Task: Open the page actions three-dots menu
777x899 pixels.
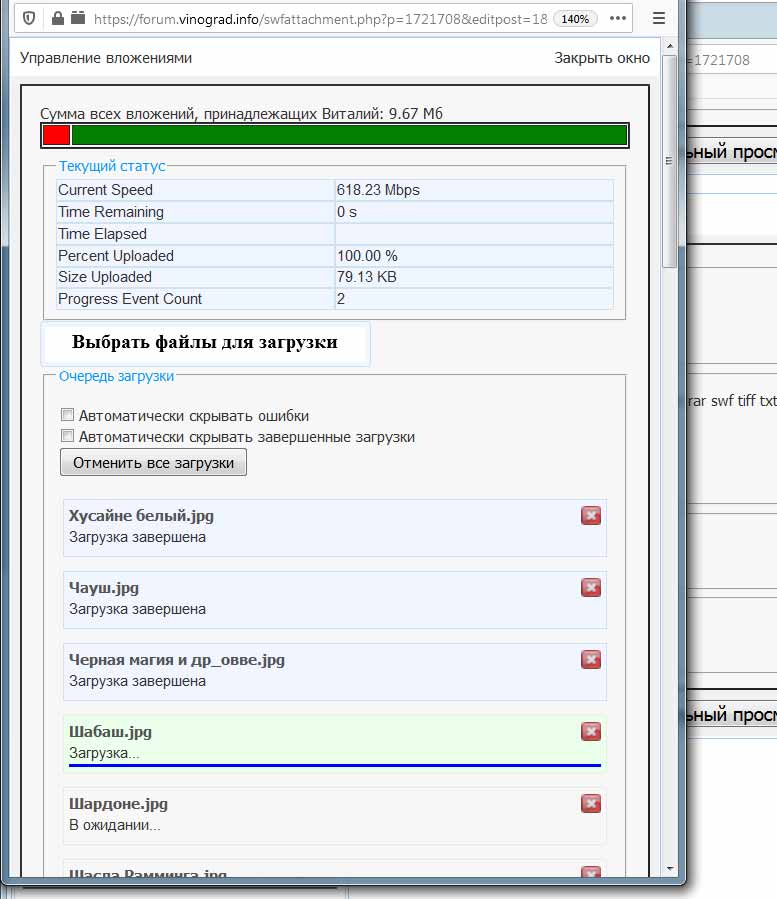Action: click(618, 18)
